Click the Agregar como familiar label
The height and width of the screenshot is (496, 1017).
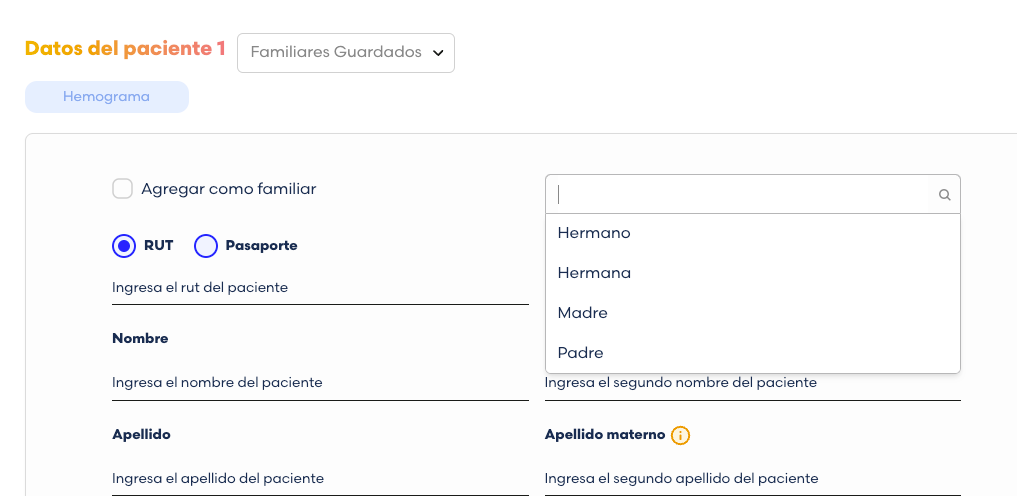[229, 189]
